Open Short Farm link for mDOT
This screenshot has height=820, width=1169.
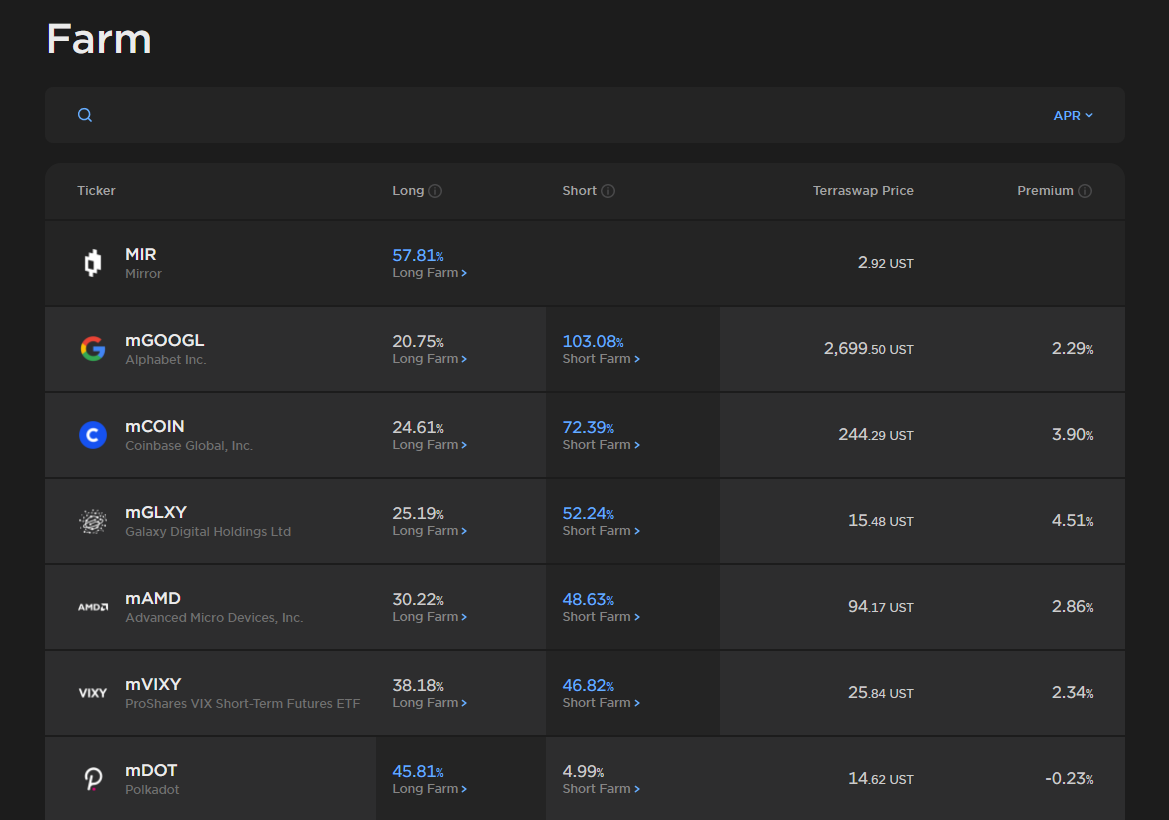click(x=601, y=789)
